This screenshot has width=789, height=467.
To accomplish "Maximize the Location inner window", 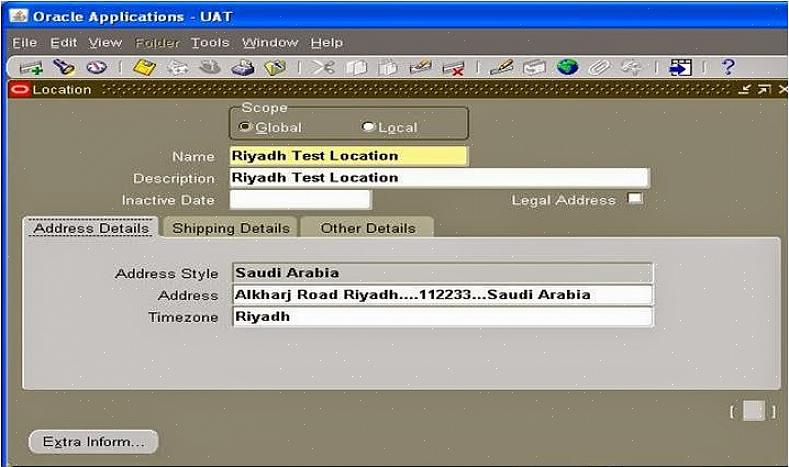I will click(x=764, y=90).
